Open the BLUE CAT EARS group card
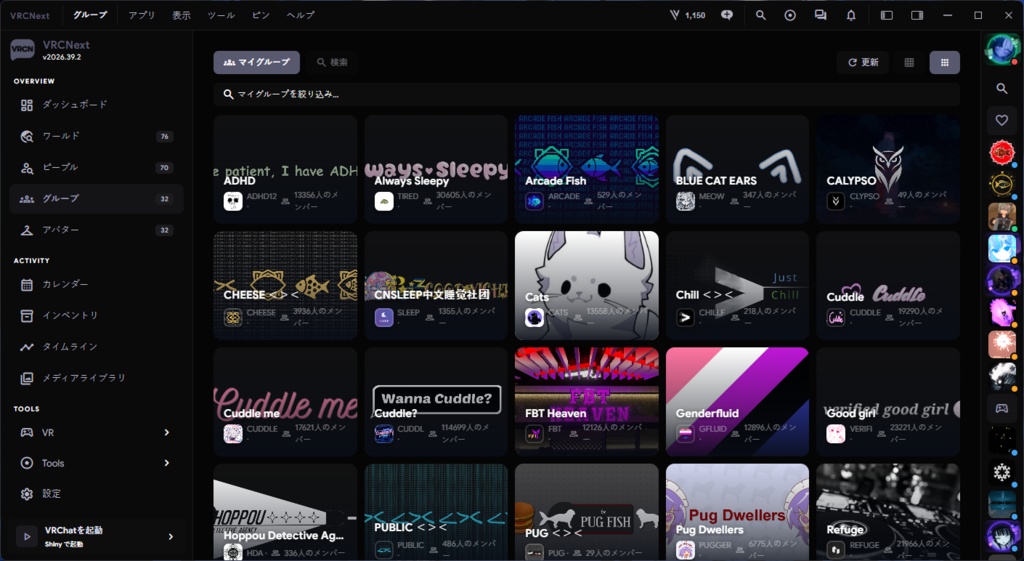 click(x=737, y=170)
